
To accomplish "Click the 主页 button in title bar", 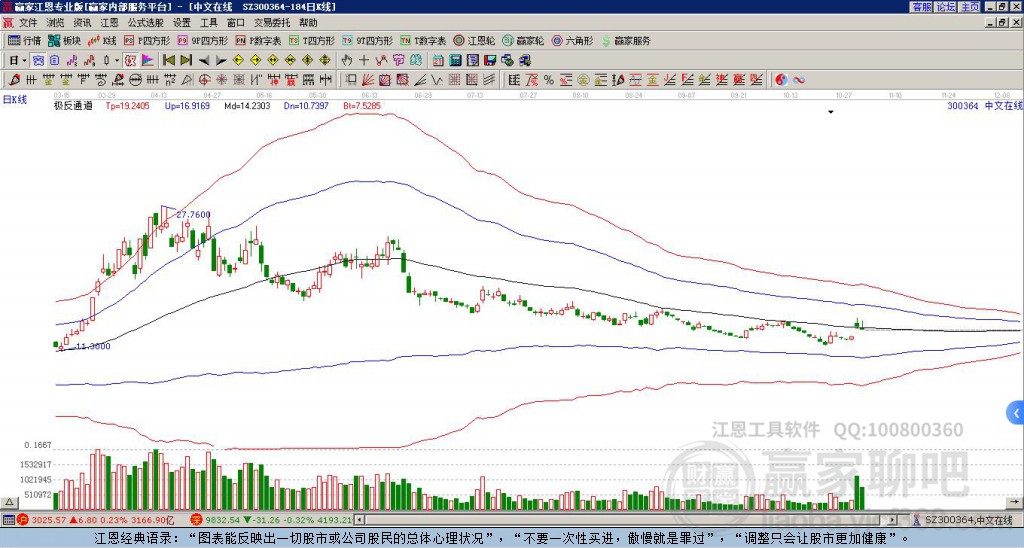I will [x=970, y=7].
